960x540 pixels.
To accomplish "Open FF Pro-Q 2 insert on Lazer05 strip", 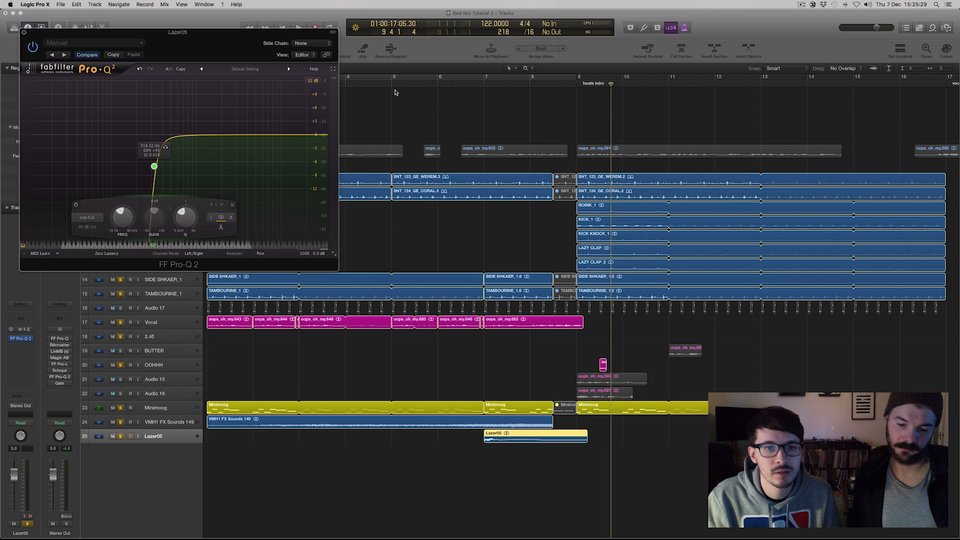I will click(x=21, y=339).
